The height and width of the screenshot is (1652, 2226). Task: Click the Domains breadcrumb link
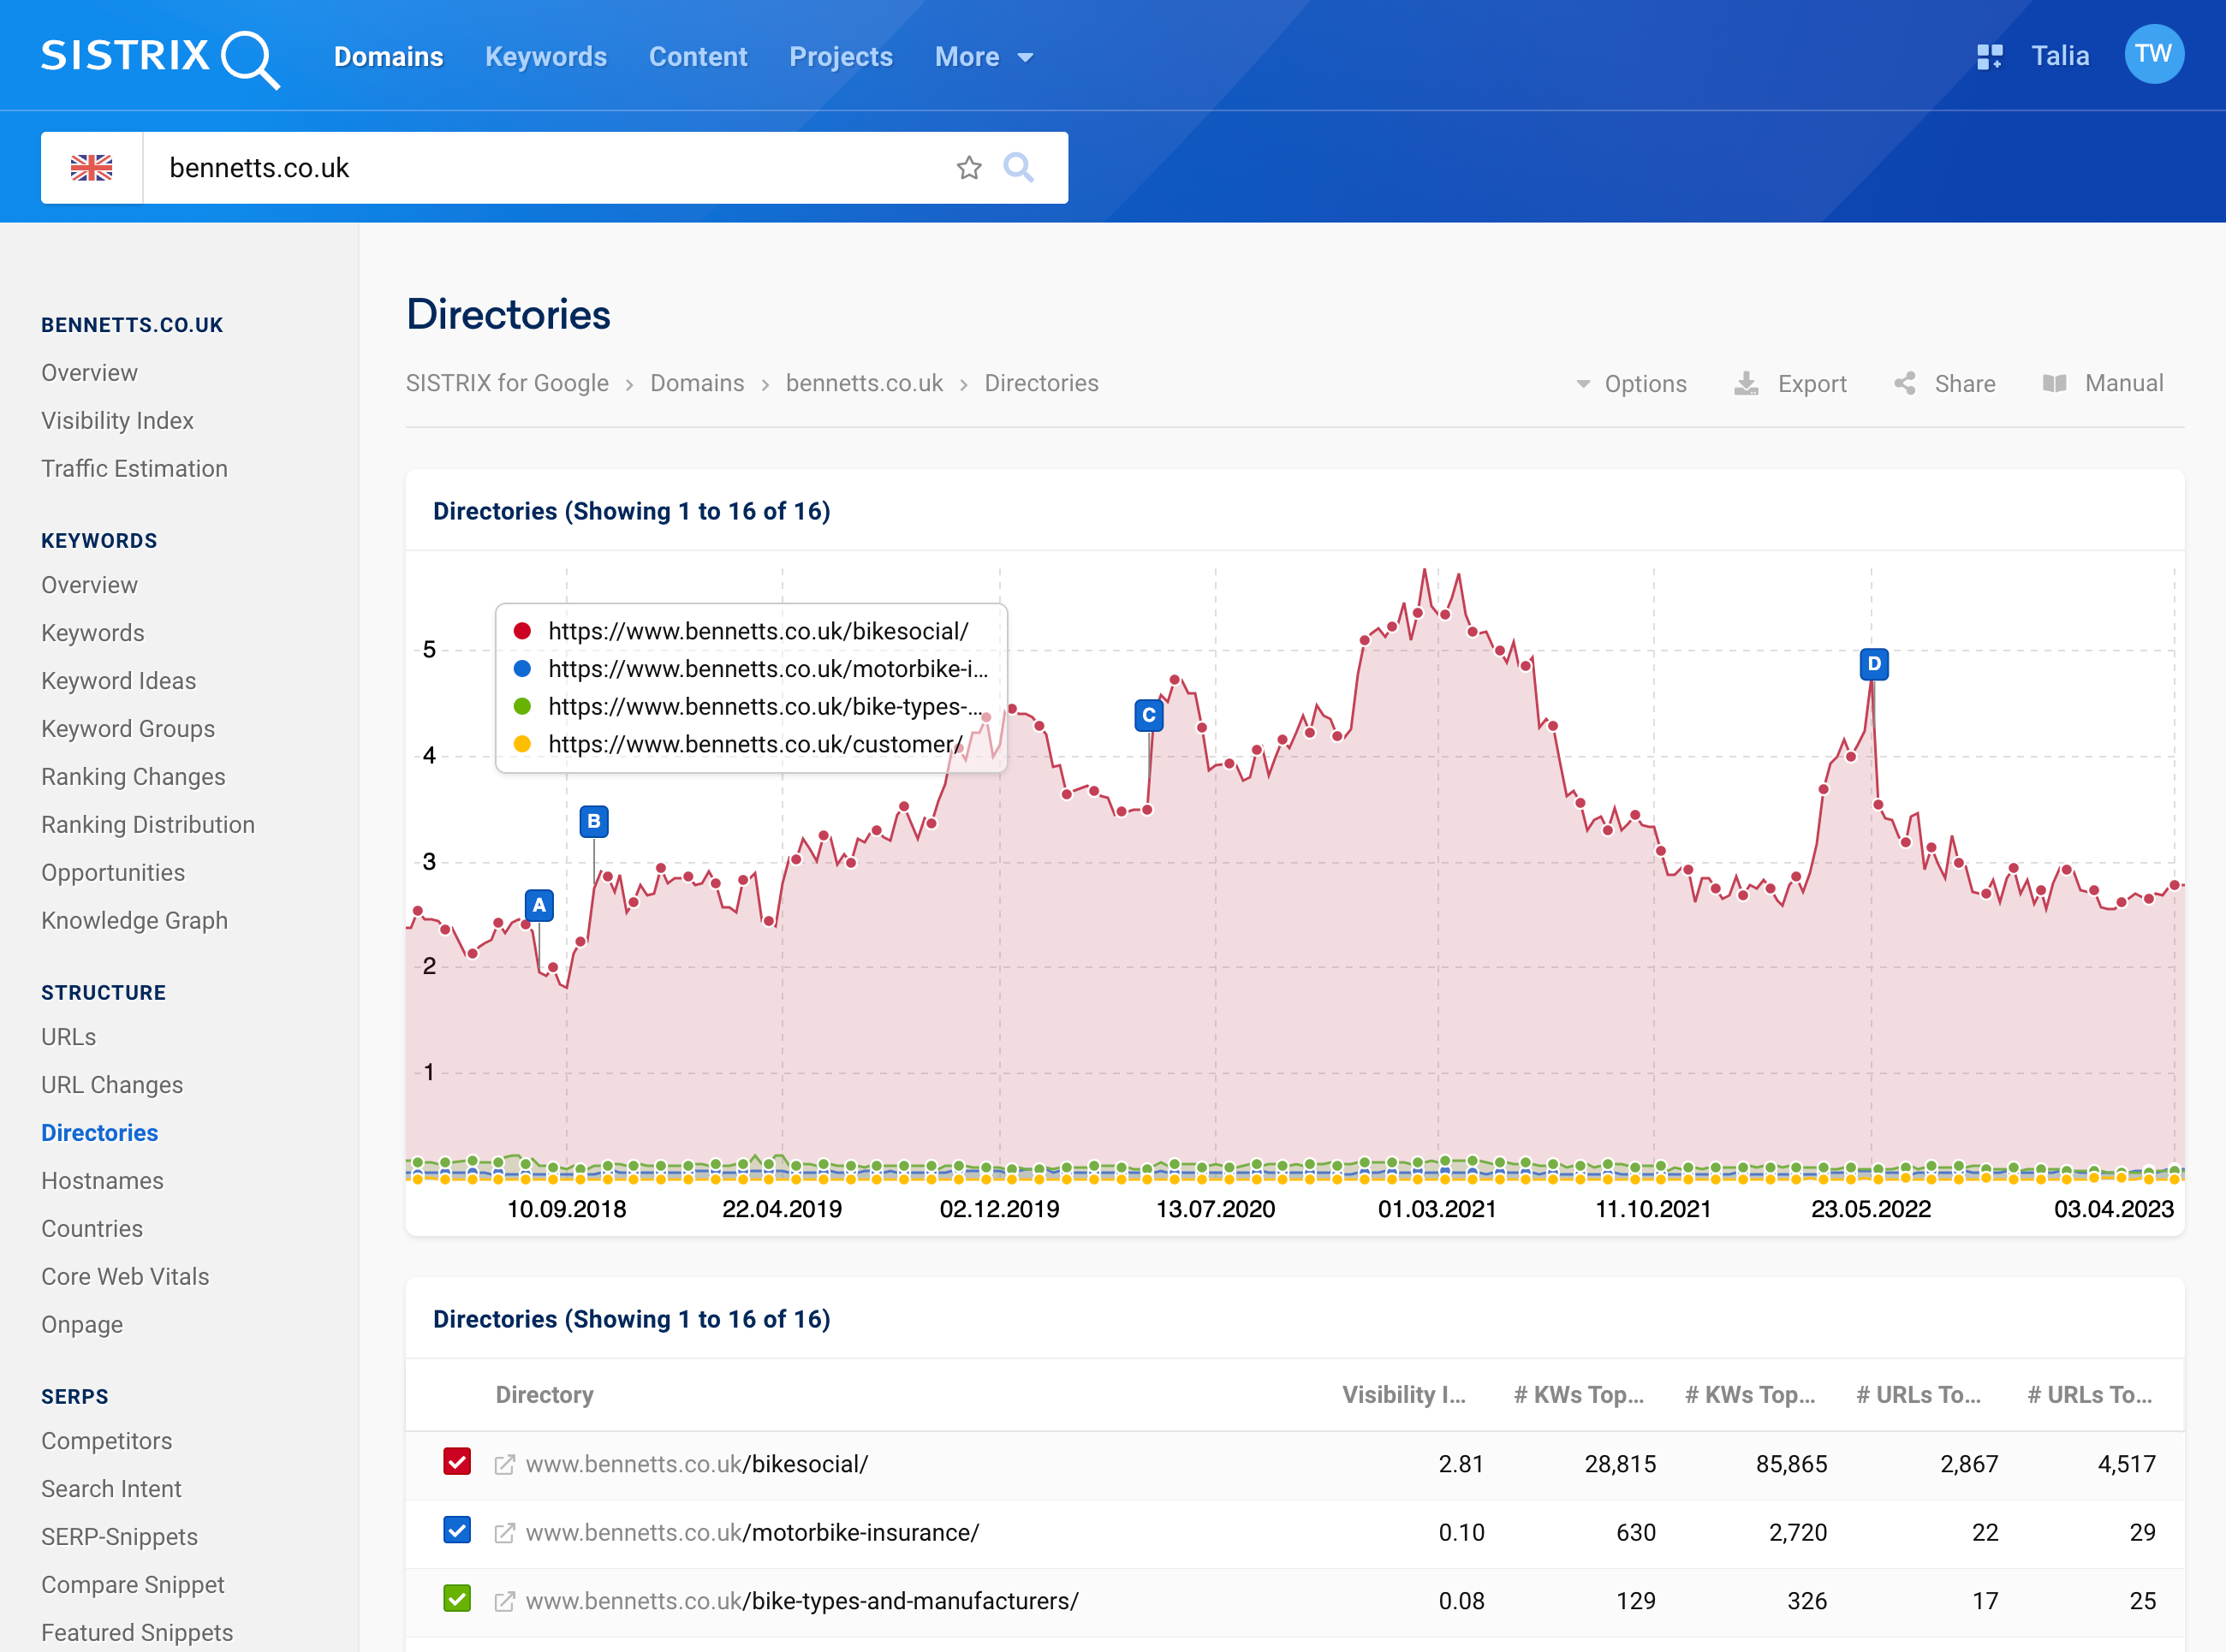697,383
